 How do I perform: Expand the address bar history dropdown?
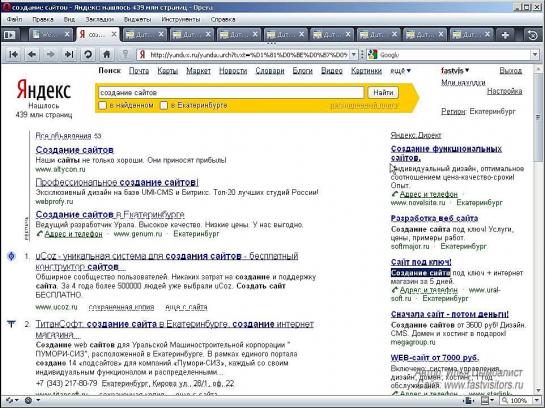(x=353, y=55)
